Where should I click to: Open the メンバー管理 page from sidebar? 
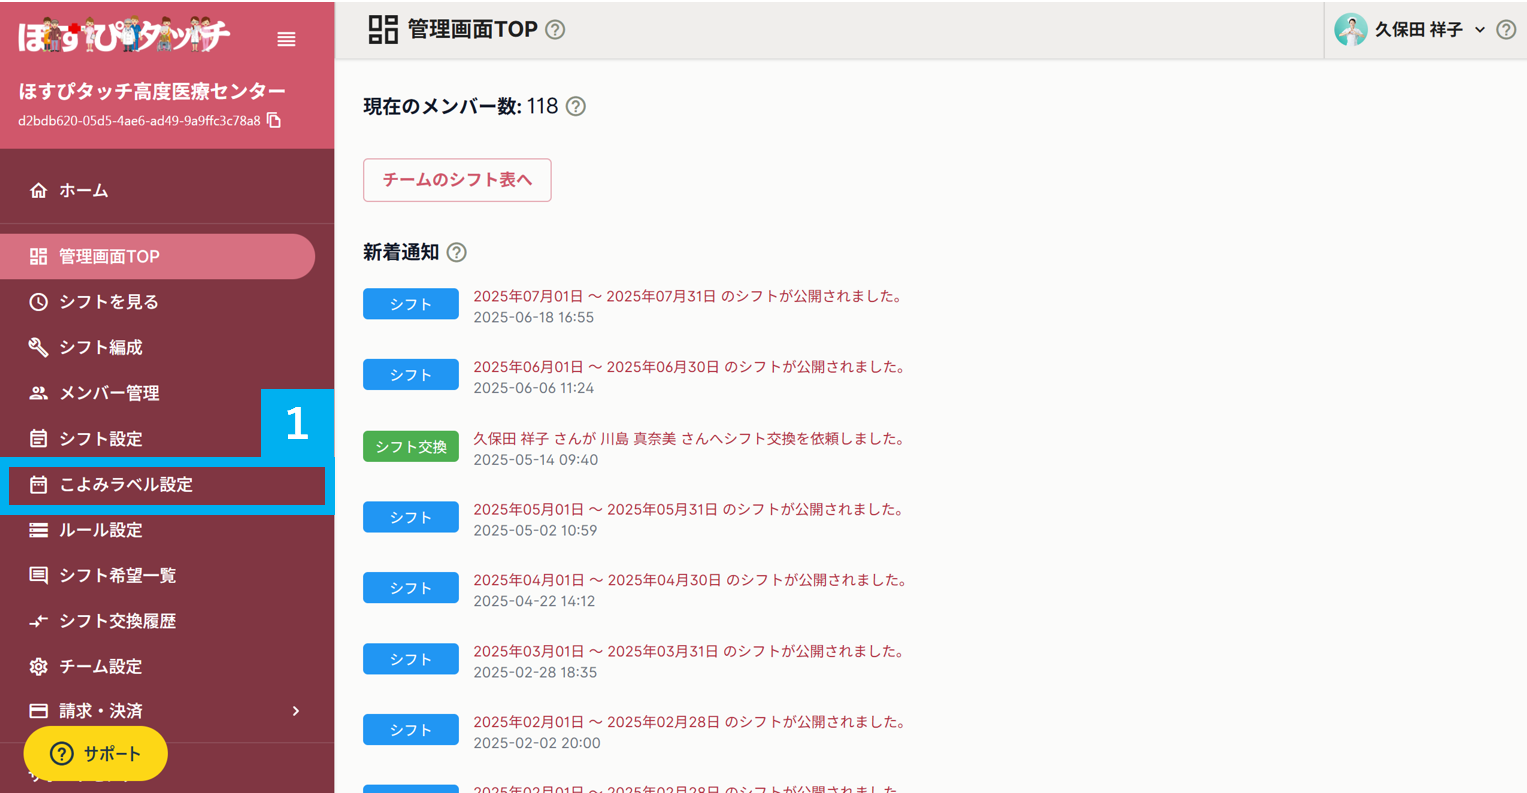[106, 393]
